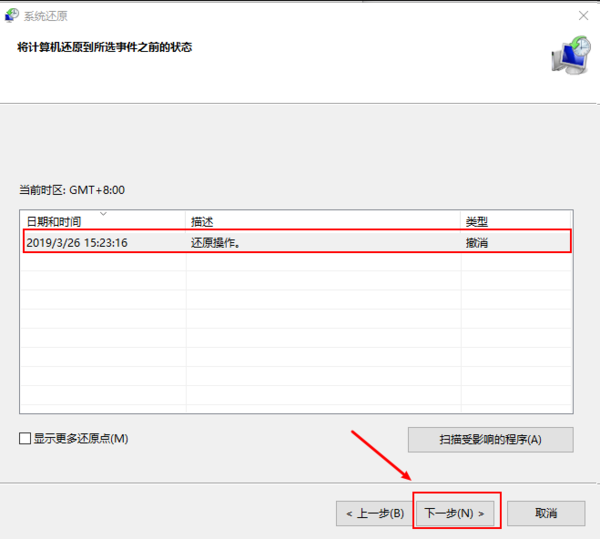This screenshot has height=539, width=600.
Task: Click the 还原操作。 description cell
Action: point(215,243)
